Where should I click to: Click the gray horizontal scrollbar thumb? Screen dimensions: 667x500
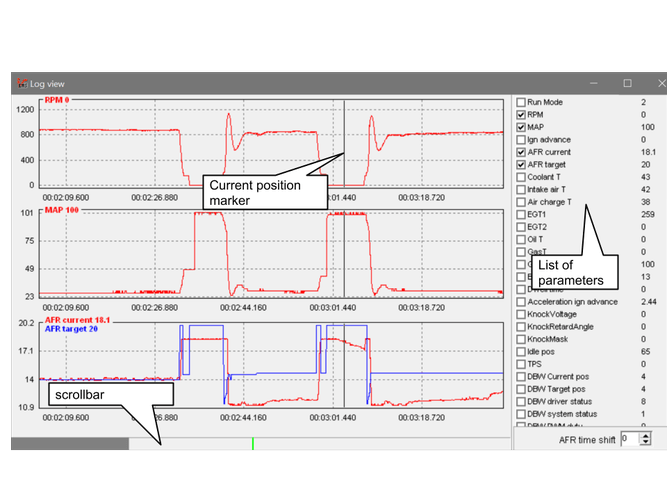(x=70, y=443)
